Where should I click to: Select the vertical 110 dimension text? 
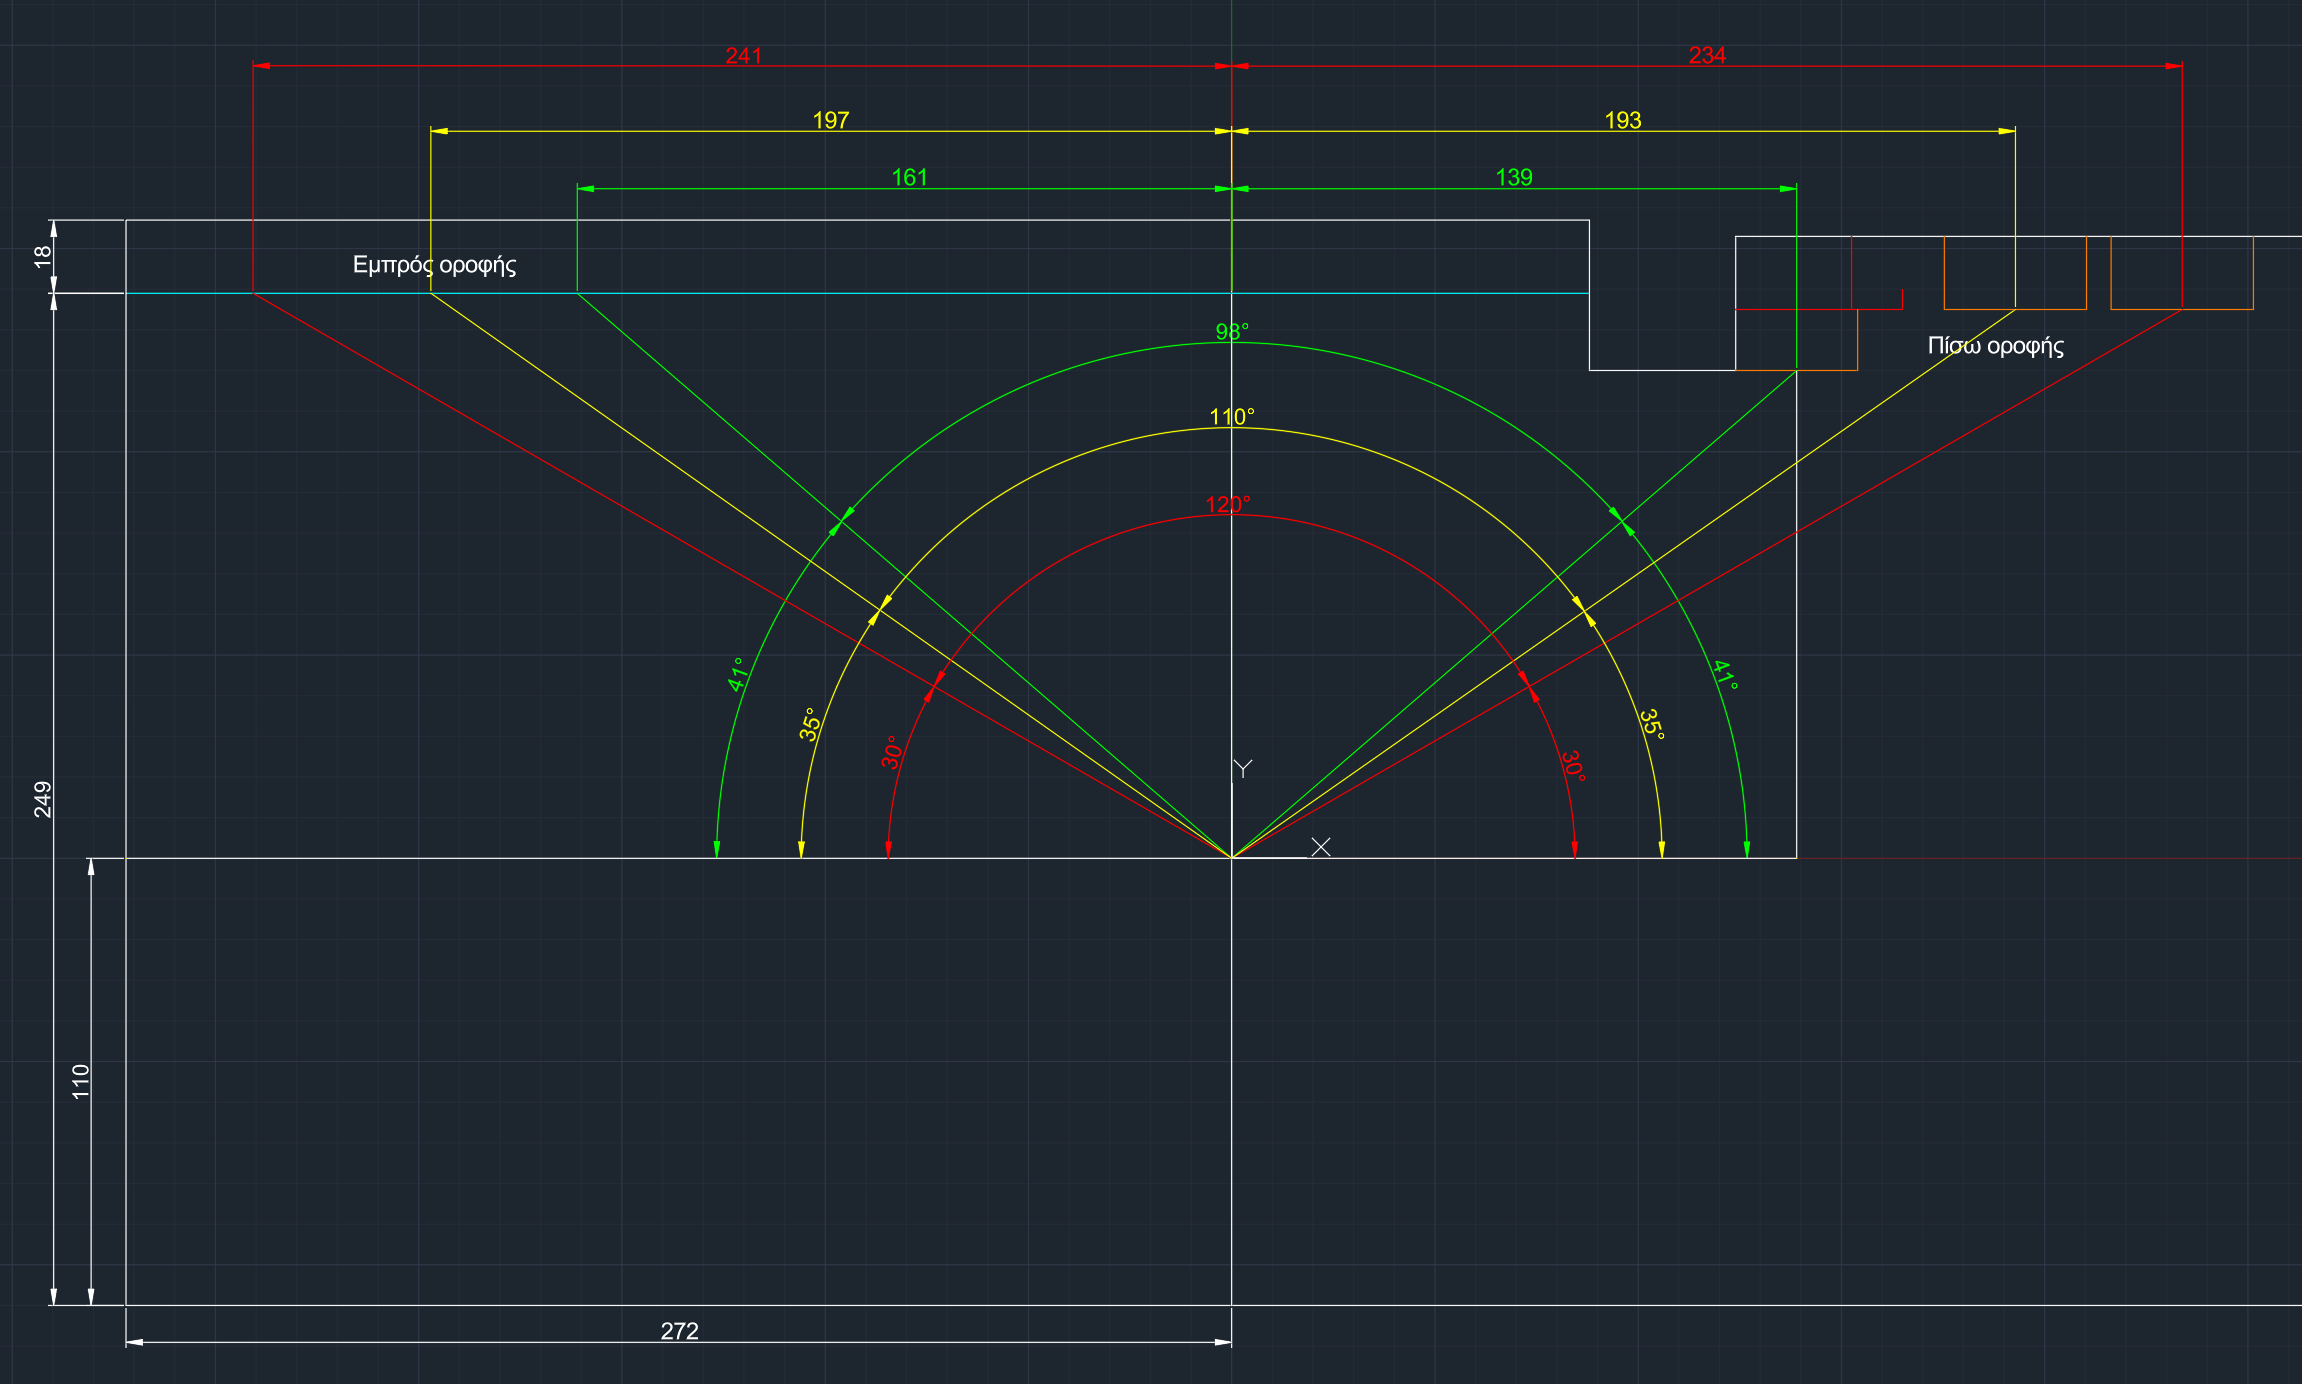81,1081
